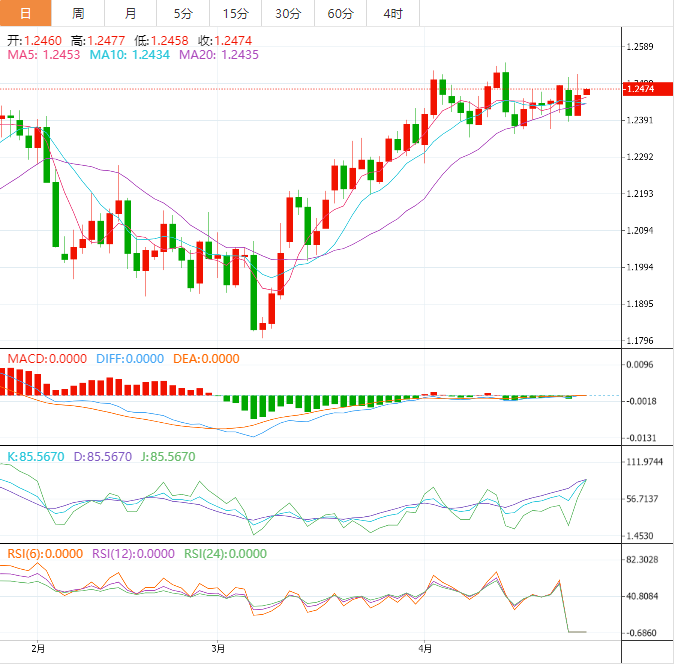The width and height of the screenshot is (675, 667).
Task: Click the 高:1.2477 high price text
Action: click(x=98, y=41)
